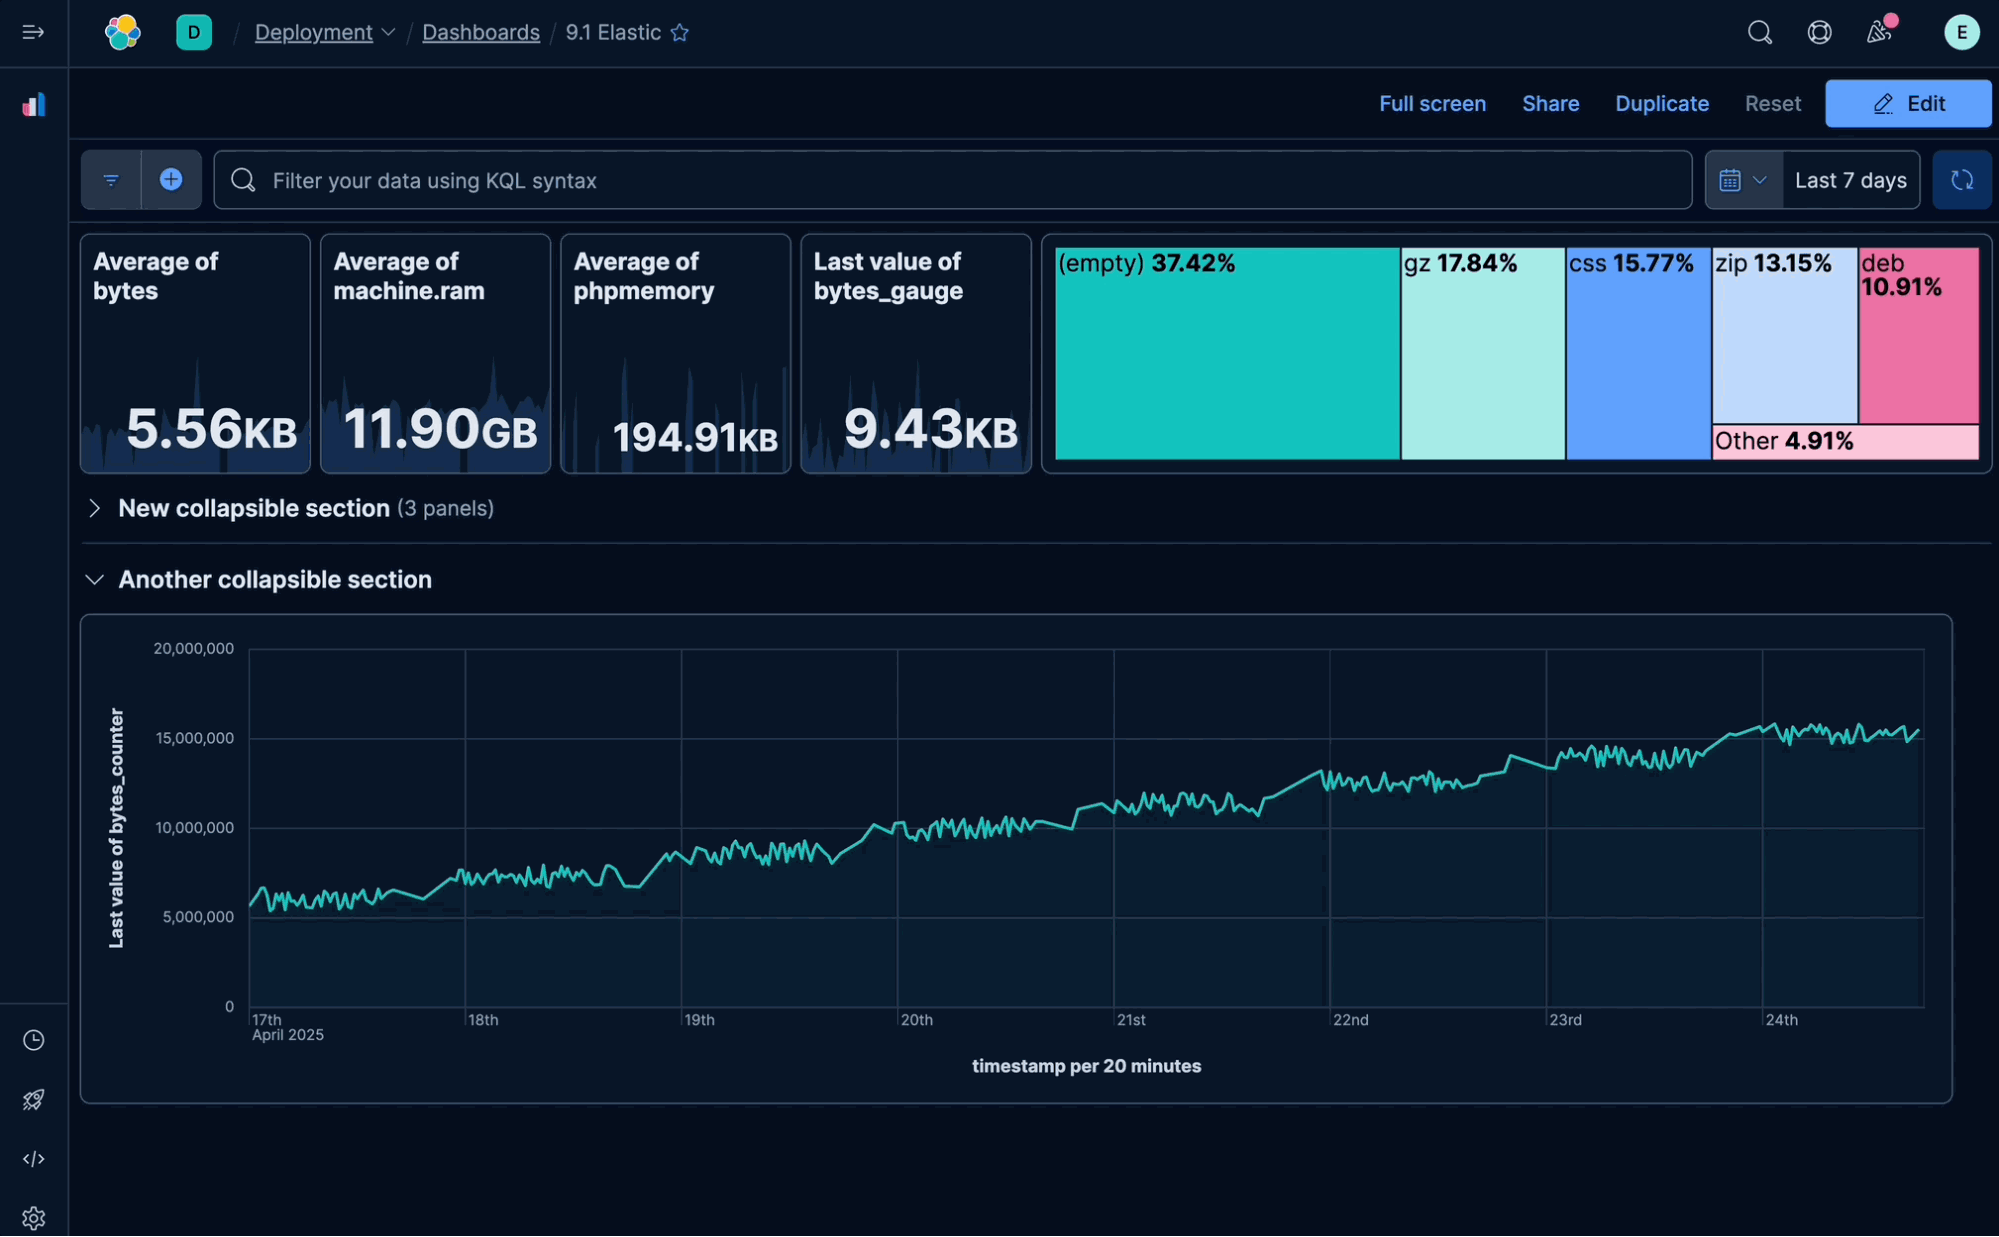This screenshot has width=1999, height=1237.
Task: Toggle the navigation sidebar with the hamburger icon
Action: (x=33, y=32)
